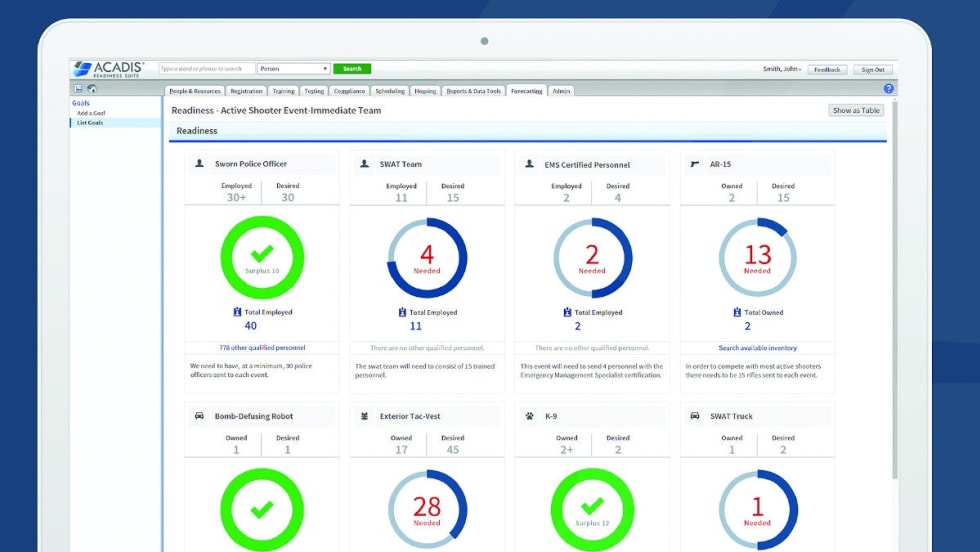Click the home icon in left toolbar
Viewport: 980px width, 552px height.
[91, 90]
